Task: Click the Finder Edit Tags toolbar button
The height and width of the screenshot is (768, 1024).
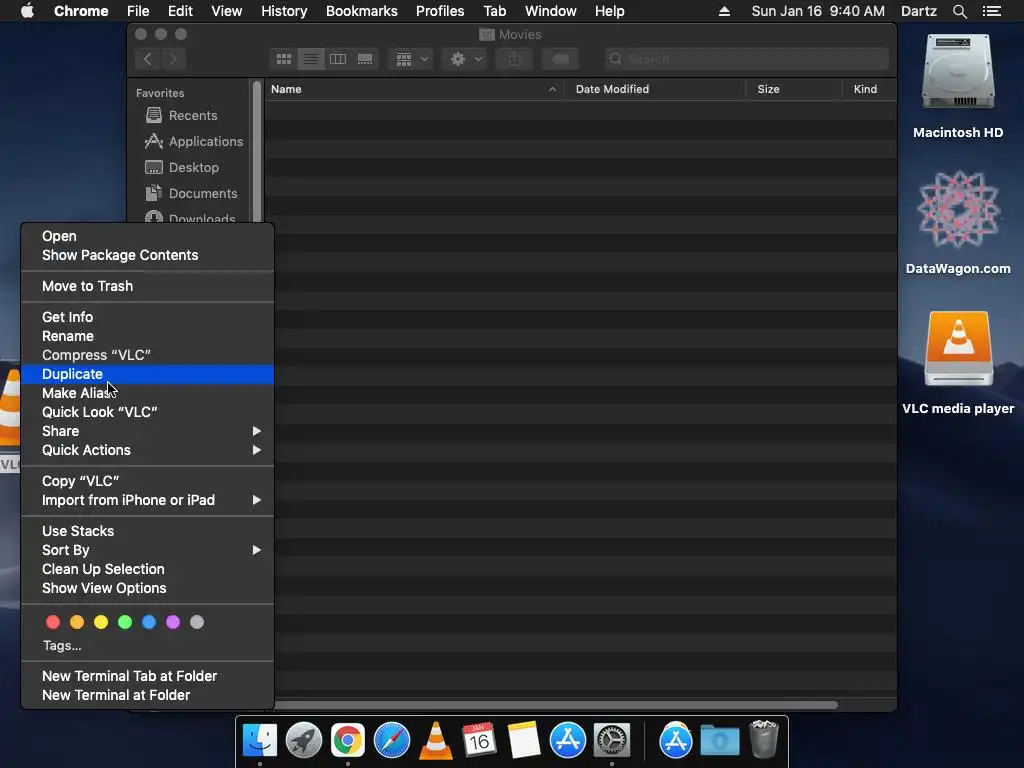Action: 560,59
